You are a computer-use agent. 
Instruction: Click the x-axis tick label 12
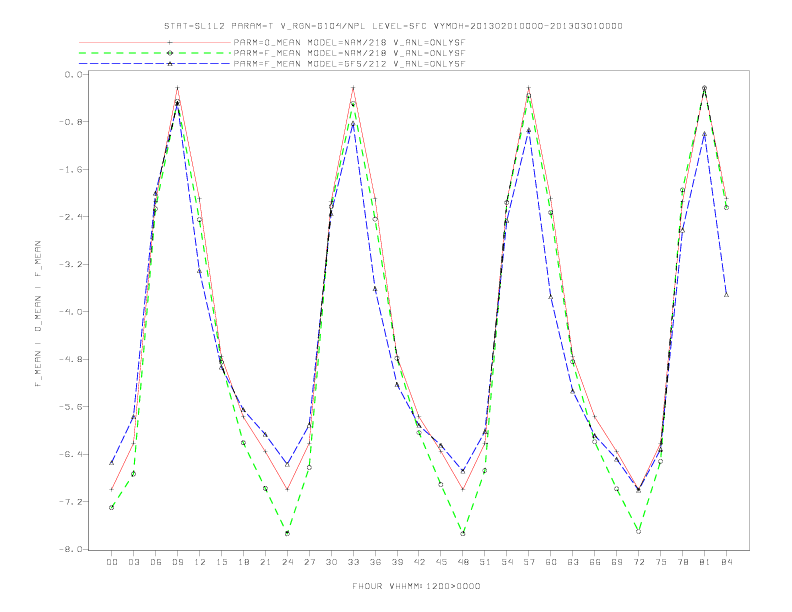(200, 562)
